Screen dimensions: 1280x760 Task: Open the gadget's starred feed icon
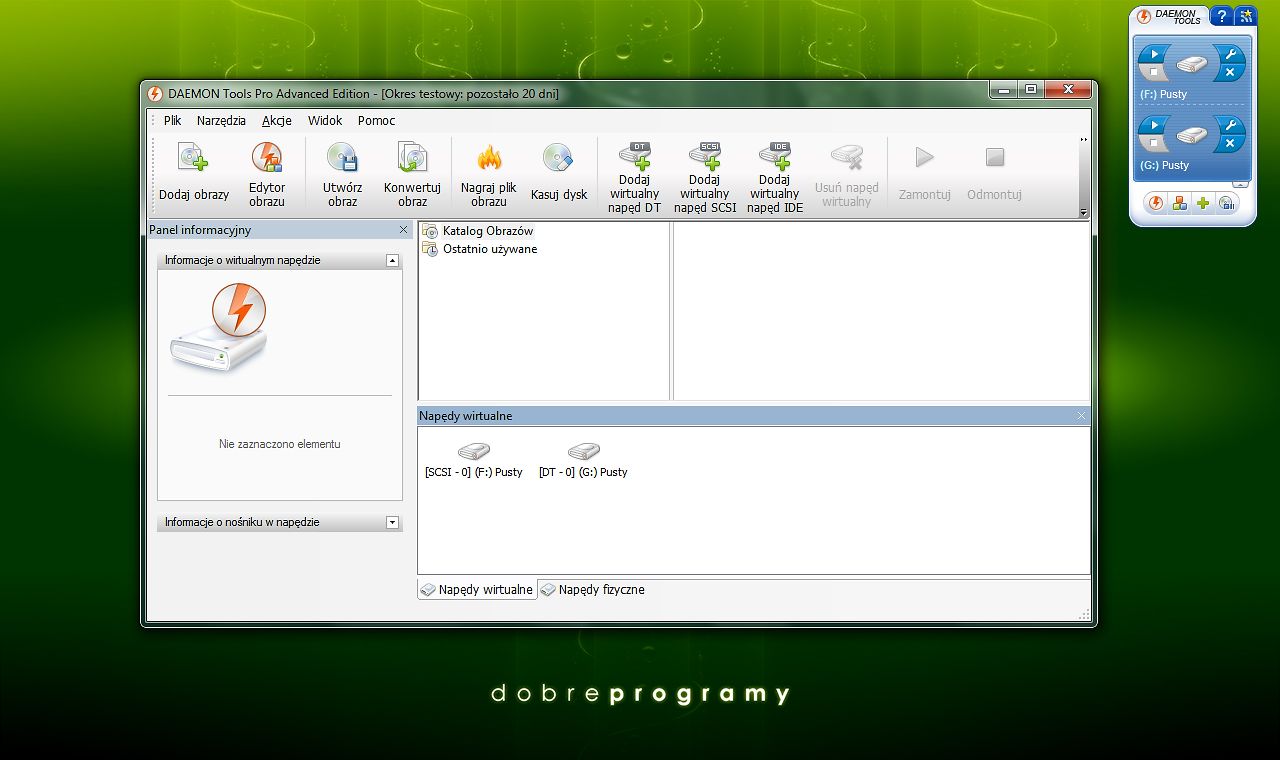point(1246,16)
